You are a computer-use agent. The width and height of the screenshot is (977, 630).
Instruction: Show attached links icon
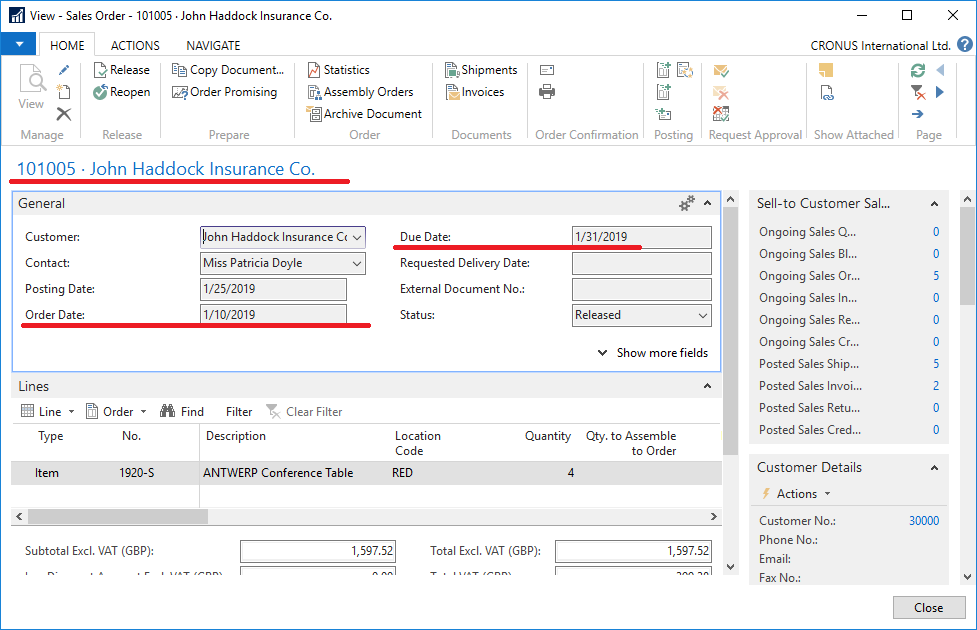[827, 93]
